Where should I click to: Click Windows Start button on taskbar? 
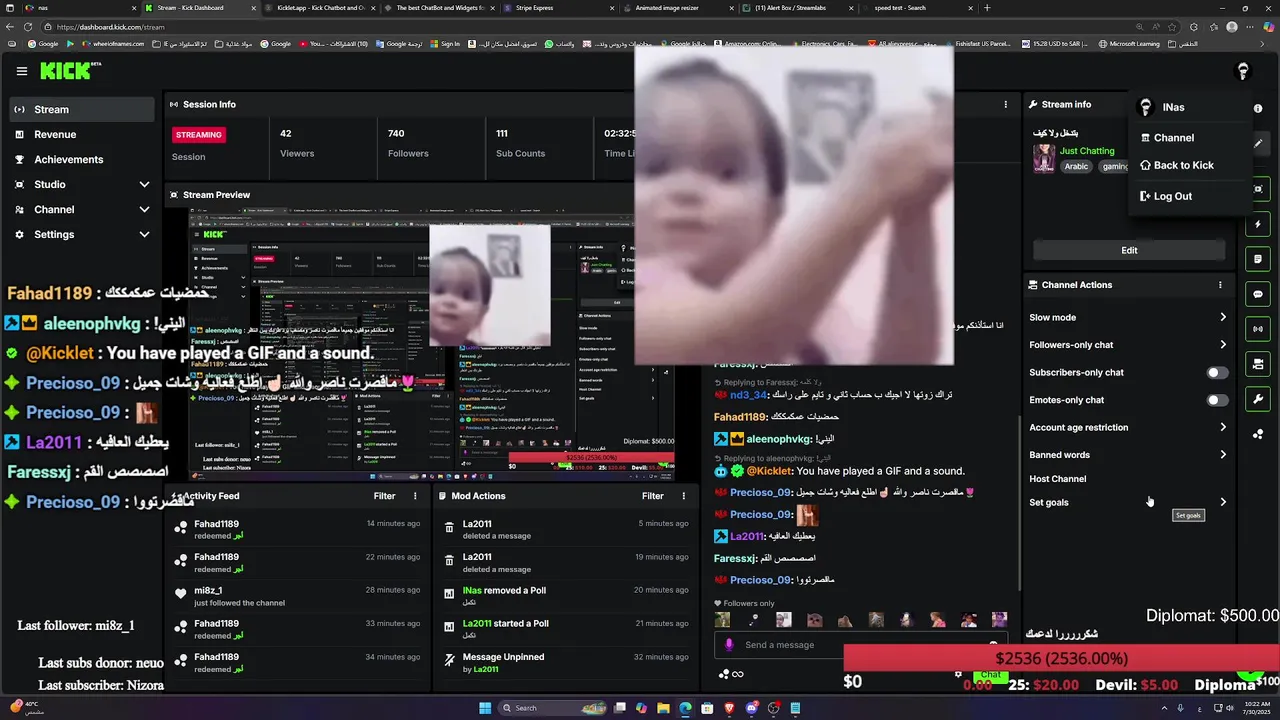(x=485, y=708)
